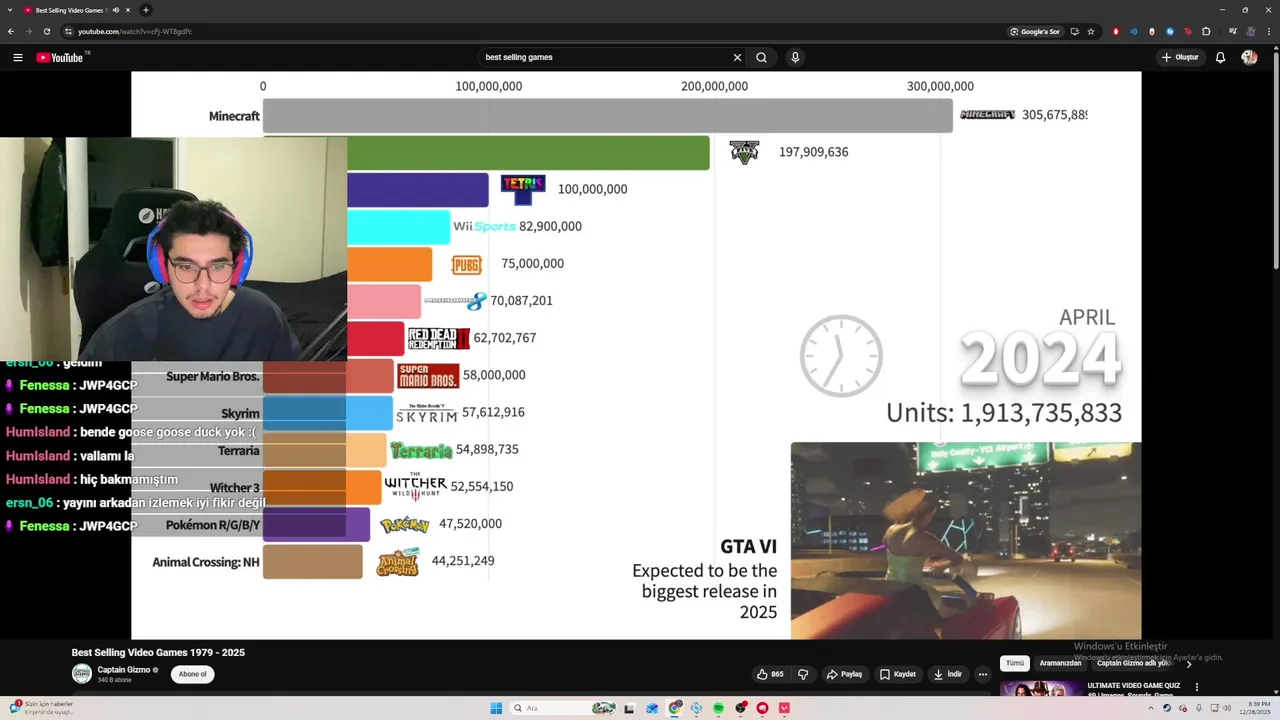Save the video with Kaydet
The height and width of the screenshot is (720, 1280).
click(898, 674)
